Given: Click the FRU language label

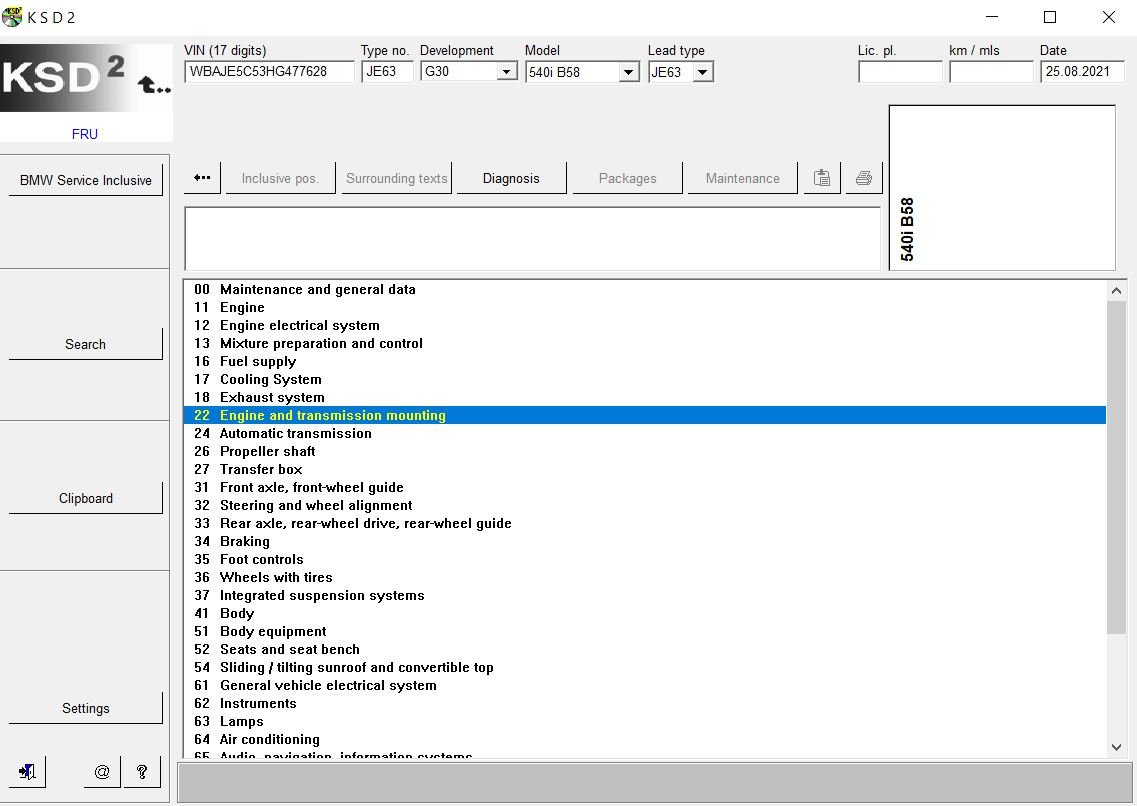Looking at the screenshot, I should point(85,134).
